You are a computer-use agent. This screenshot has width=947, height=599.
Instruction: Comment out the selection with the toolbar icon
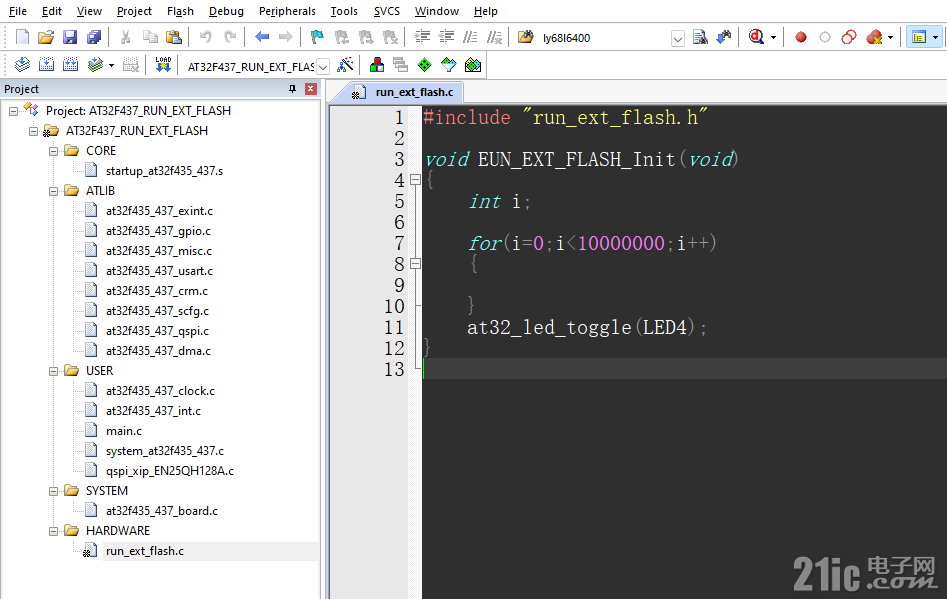(470, 37)
